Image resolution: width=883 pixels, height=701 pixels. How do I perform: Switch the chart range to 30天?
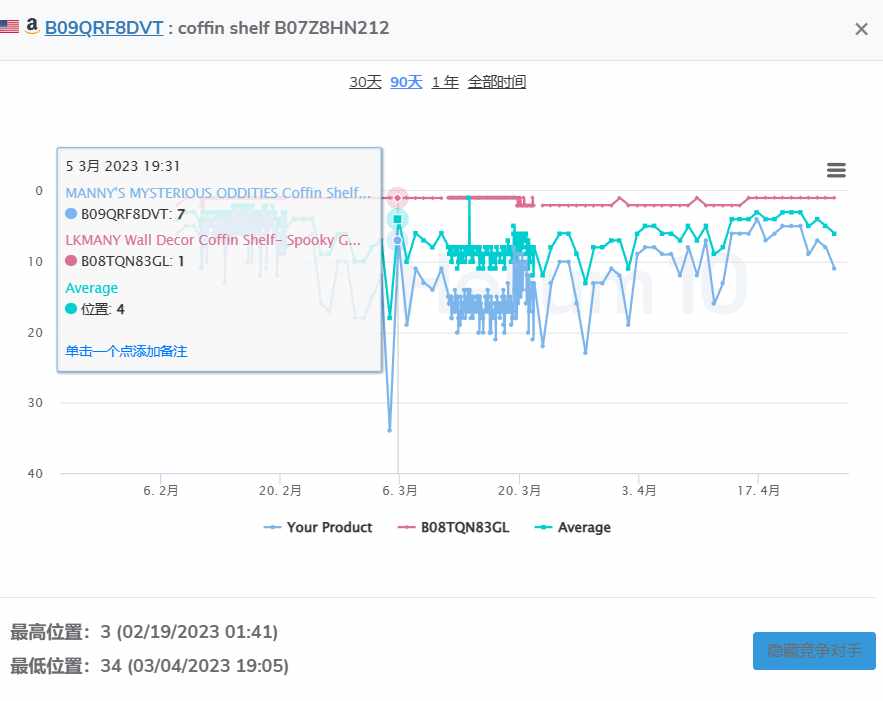365,82
